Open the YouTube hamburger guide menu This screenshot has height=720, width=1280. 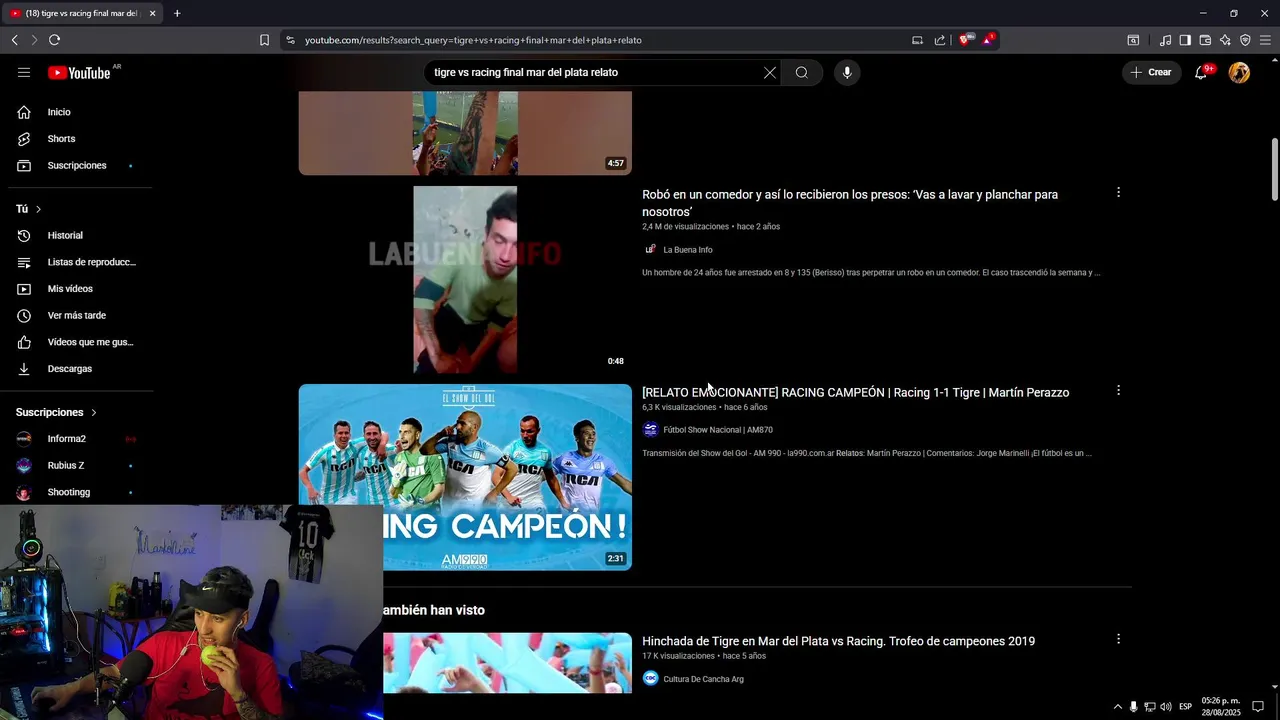click(x=24, y=72)
